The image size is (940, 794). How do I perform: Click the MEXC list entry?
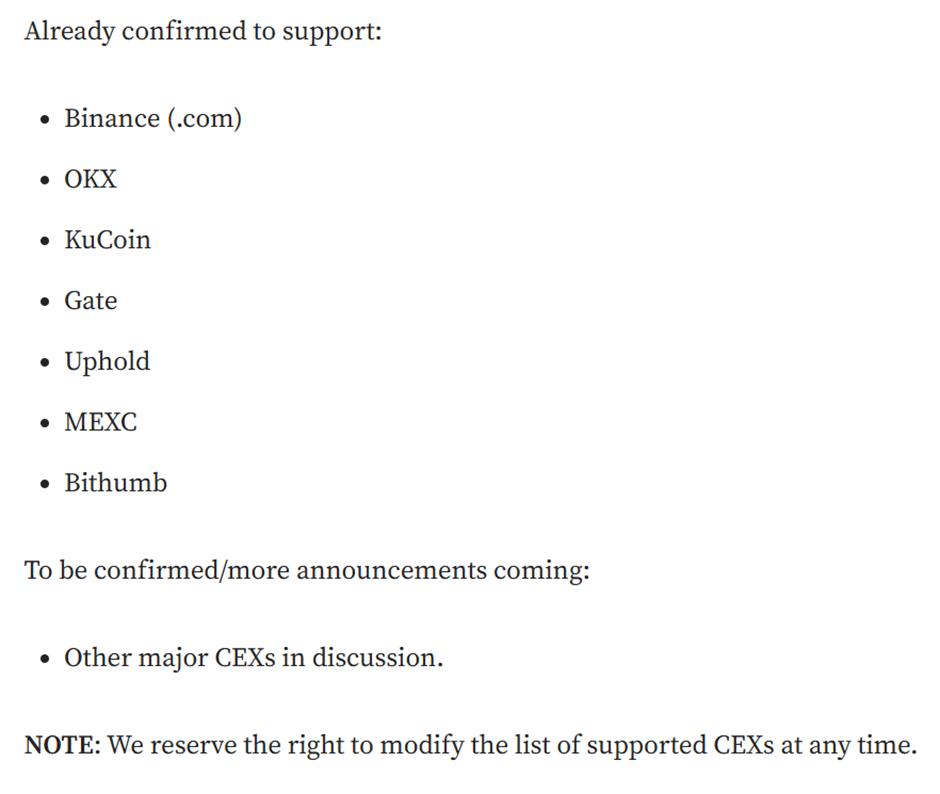point(101,422)
